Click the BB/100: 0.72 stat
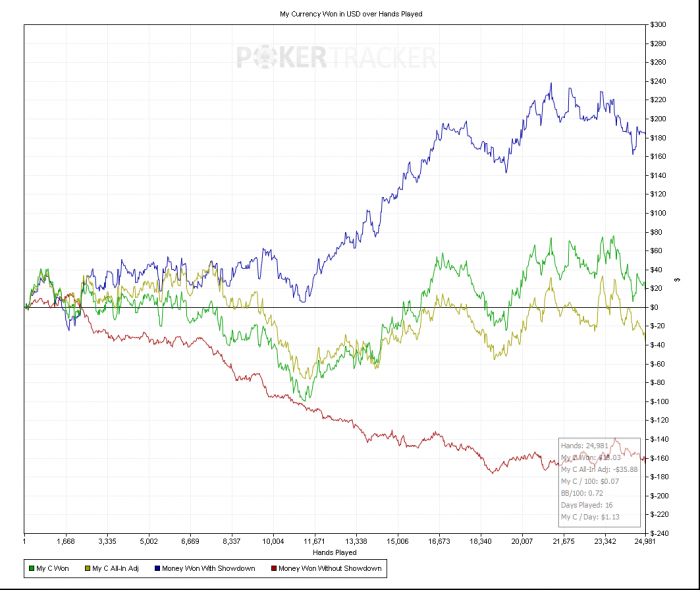The height and width of the screenshot is (590, 700). pyautogui.click(x=582, y=493)
